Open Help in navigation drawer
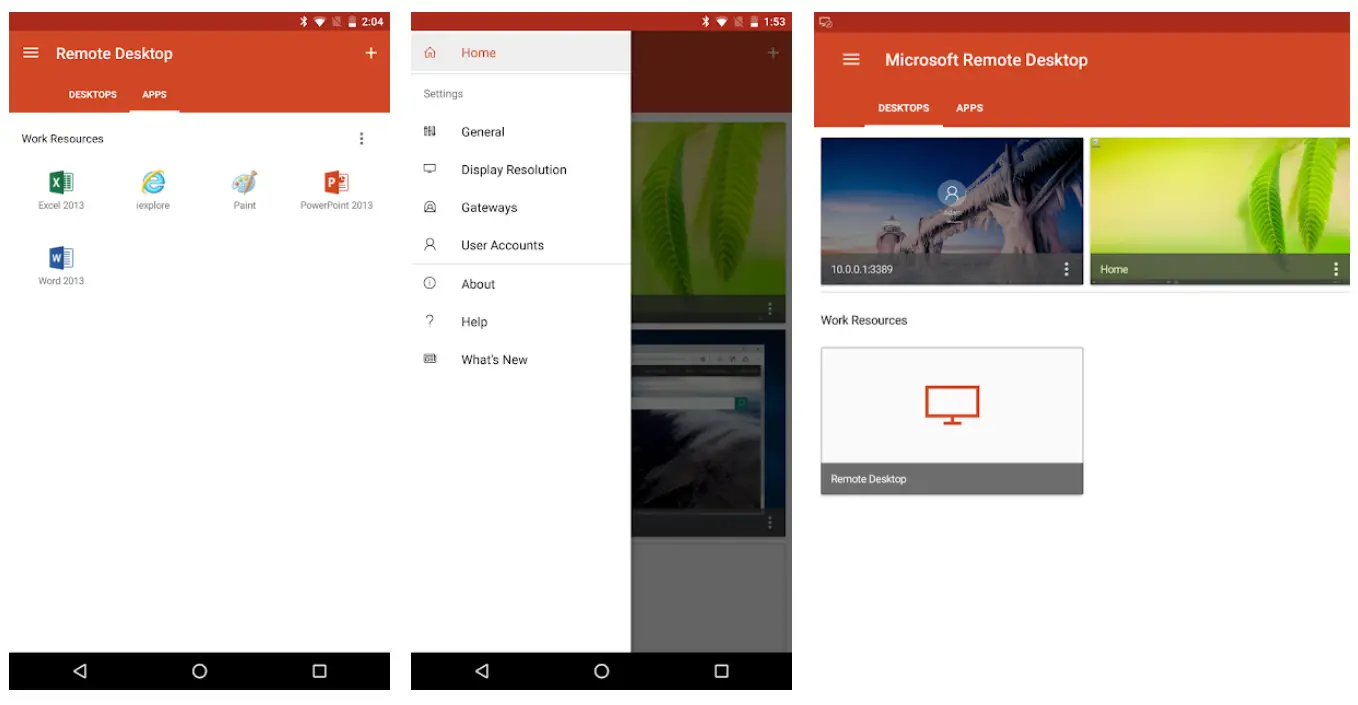Screen dimensions: 1358x705 click(x=521, y=322)
